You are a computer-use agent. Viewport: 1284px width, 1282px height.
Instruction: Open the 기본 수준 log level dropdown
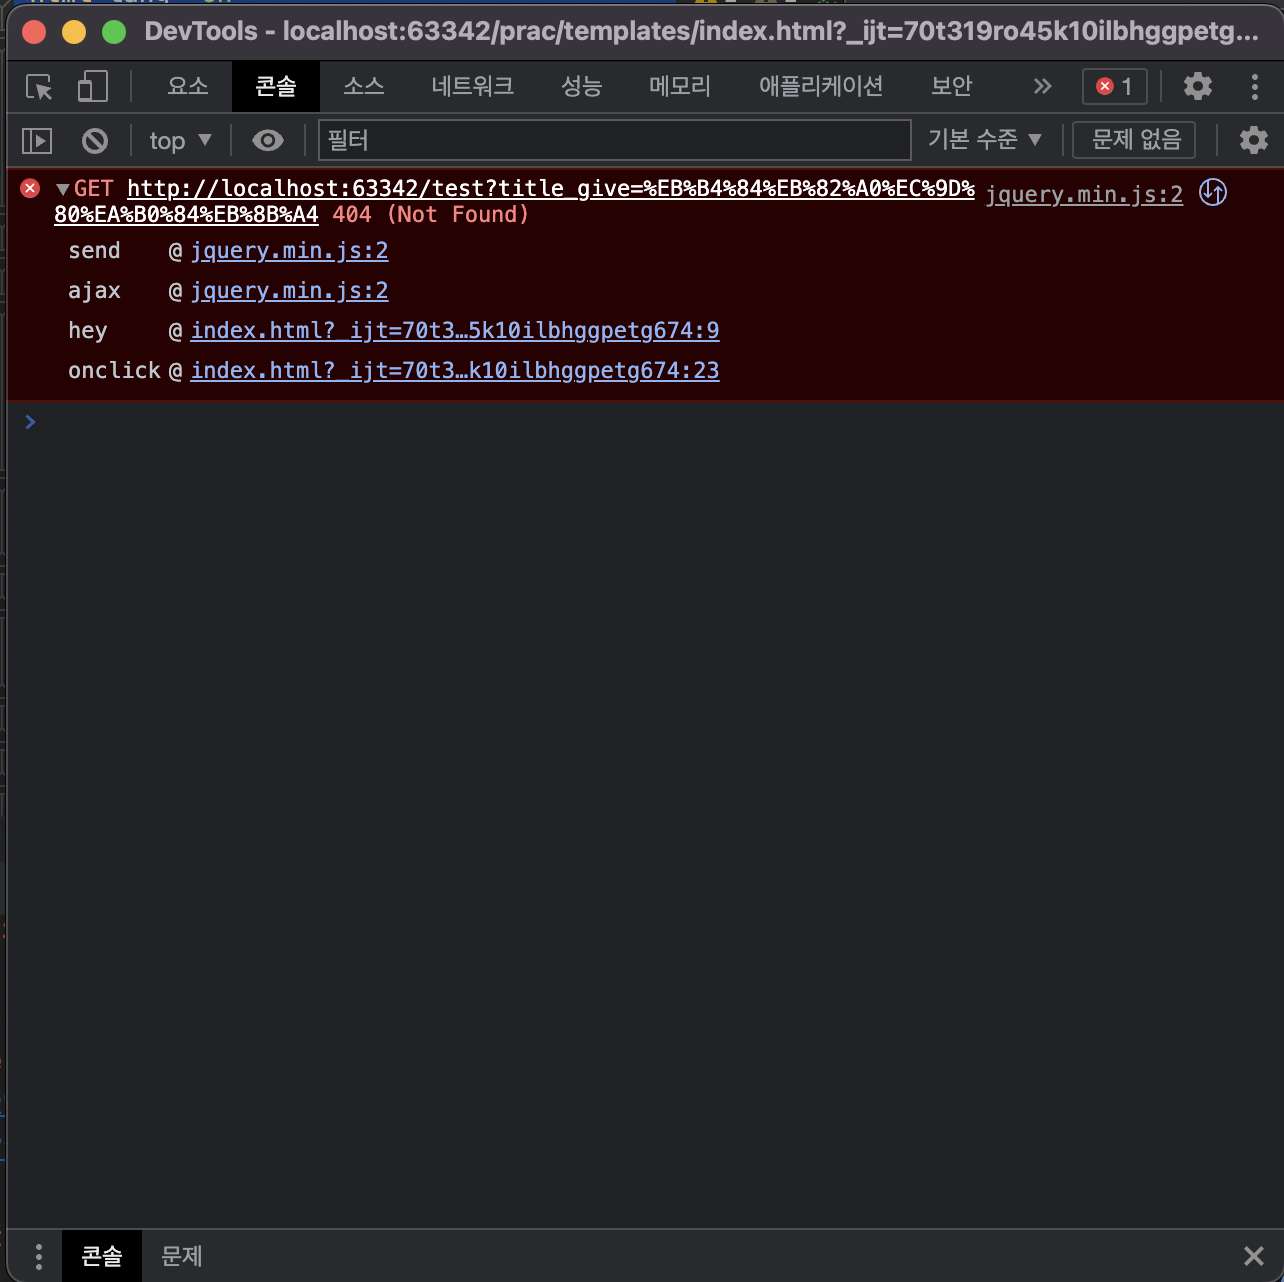985,140
